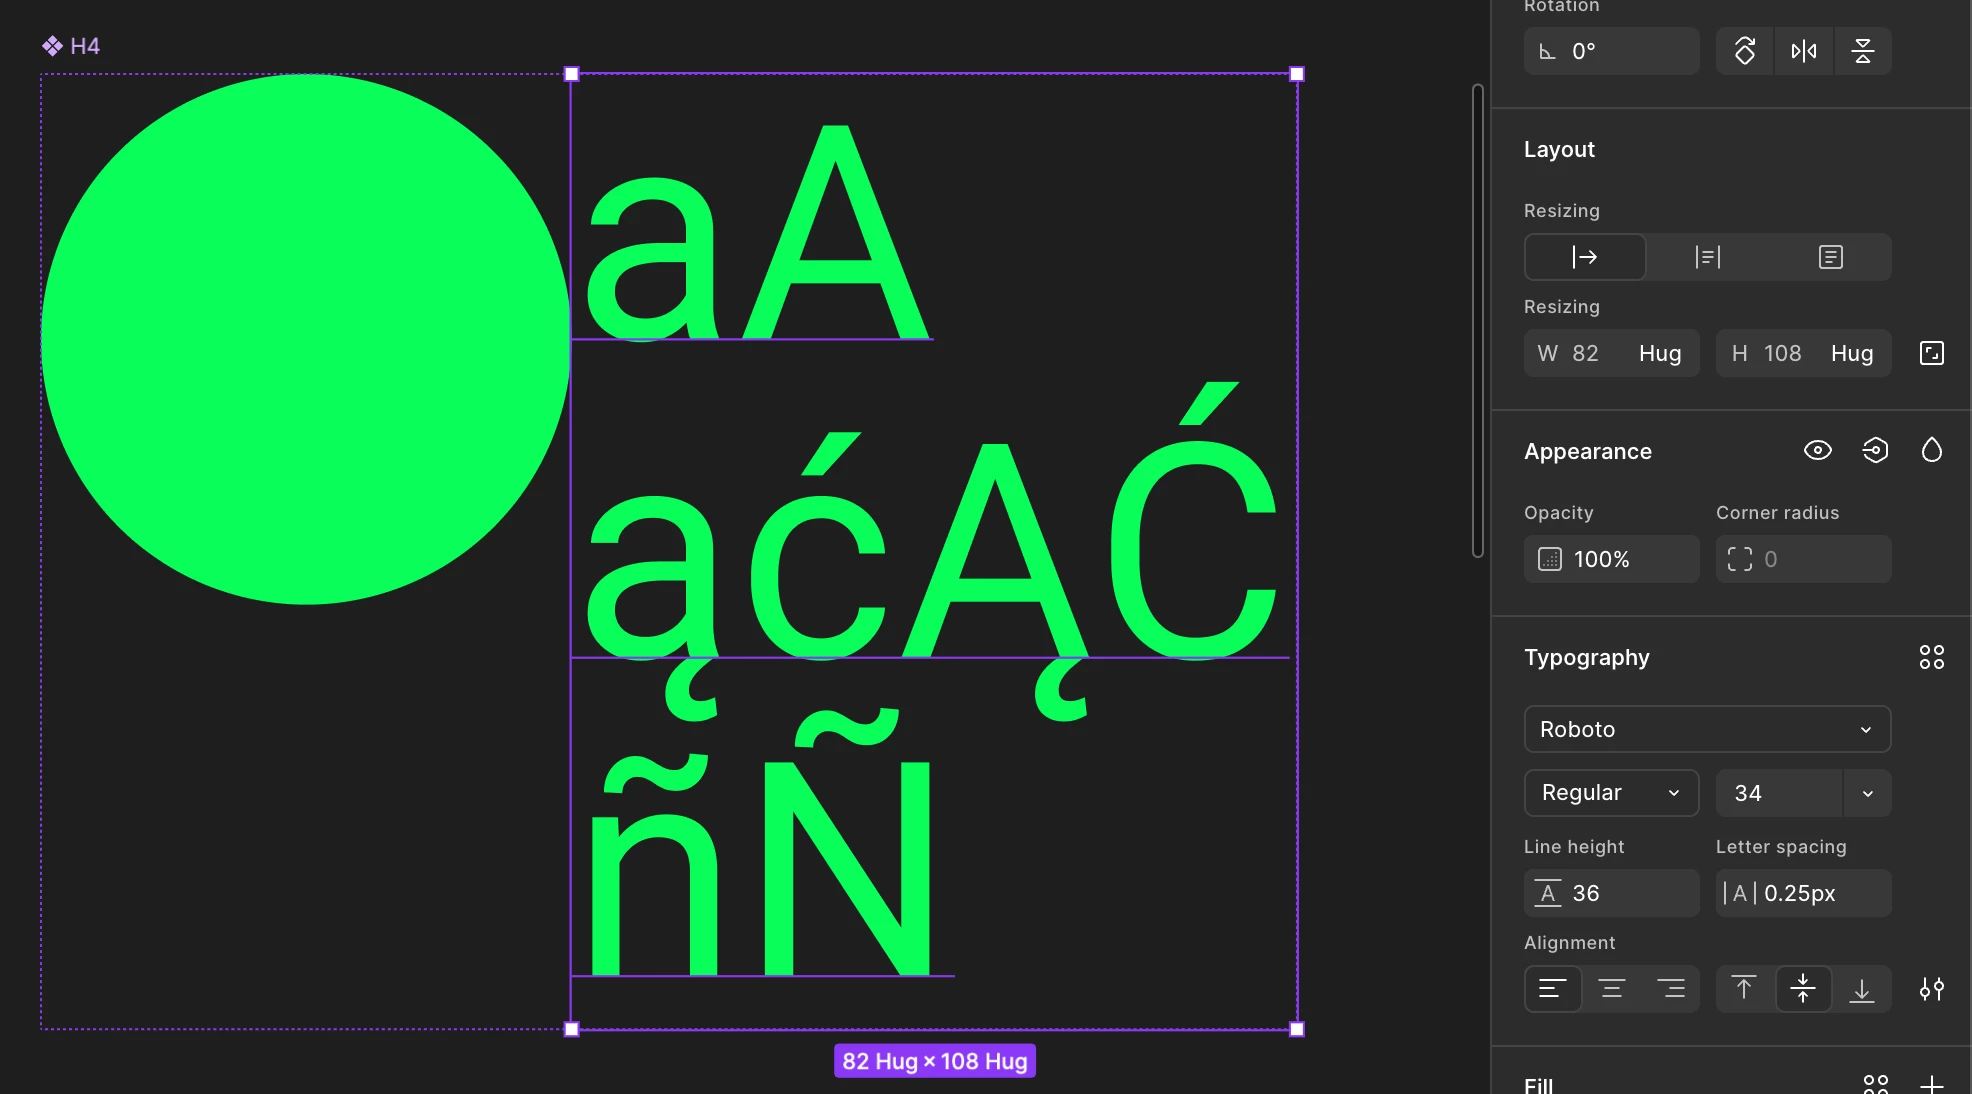Click the flip vertical icon
This screenshot has width=1972, height=1094.
click(1862, 51)
